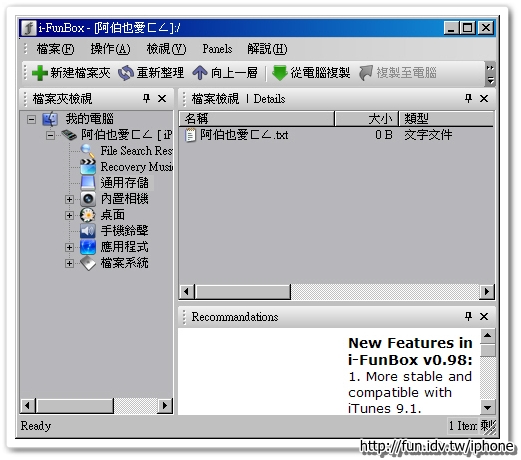Click the File Search Results magnifier icon
Screen dimensions: 521x460
[x=88, y=151]
